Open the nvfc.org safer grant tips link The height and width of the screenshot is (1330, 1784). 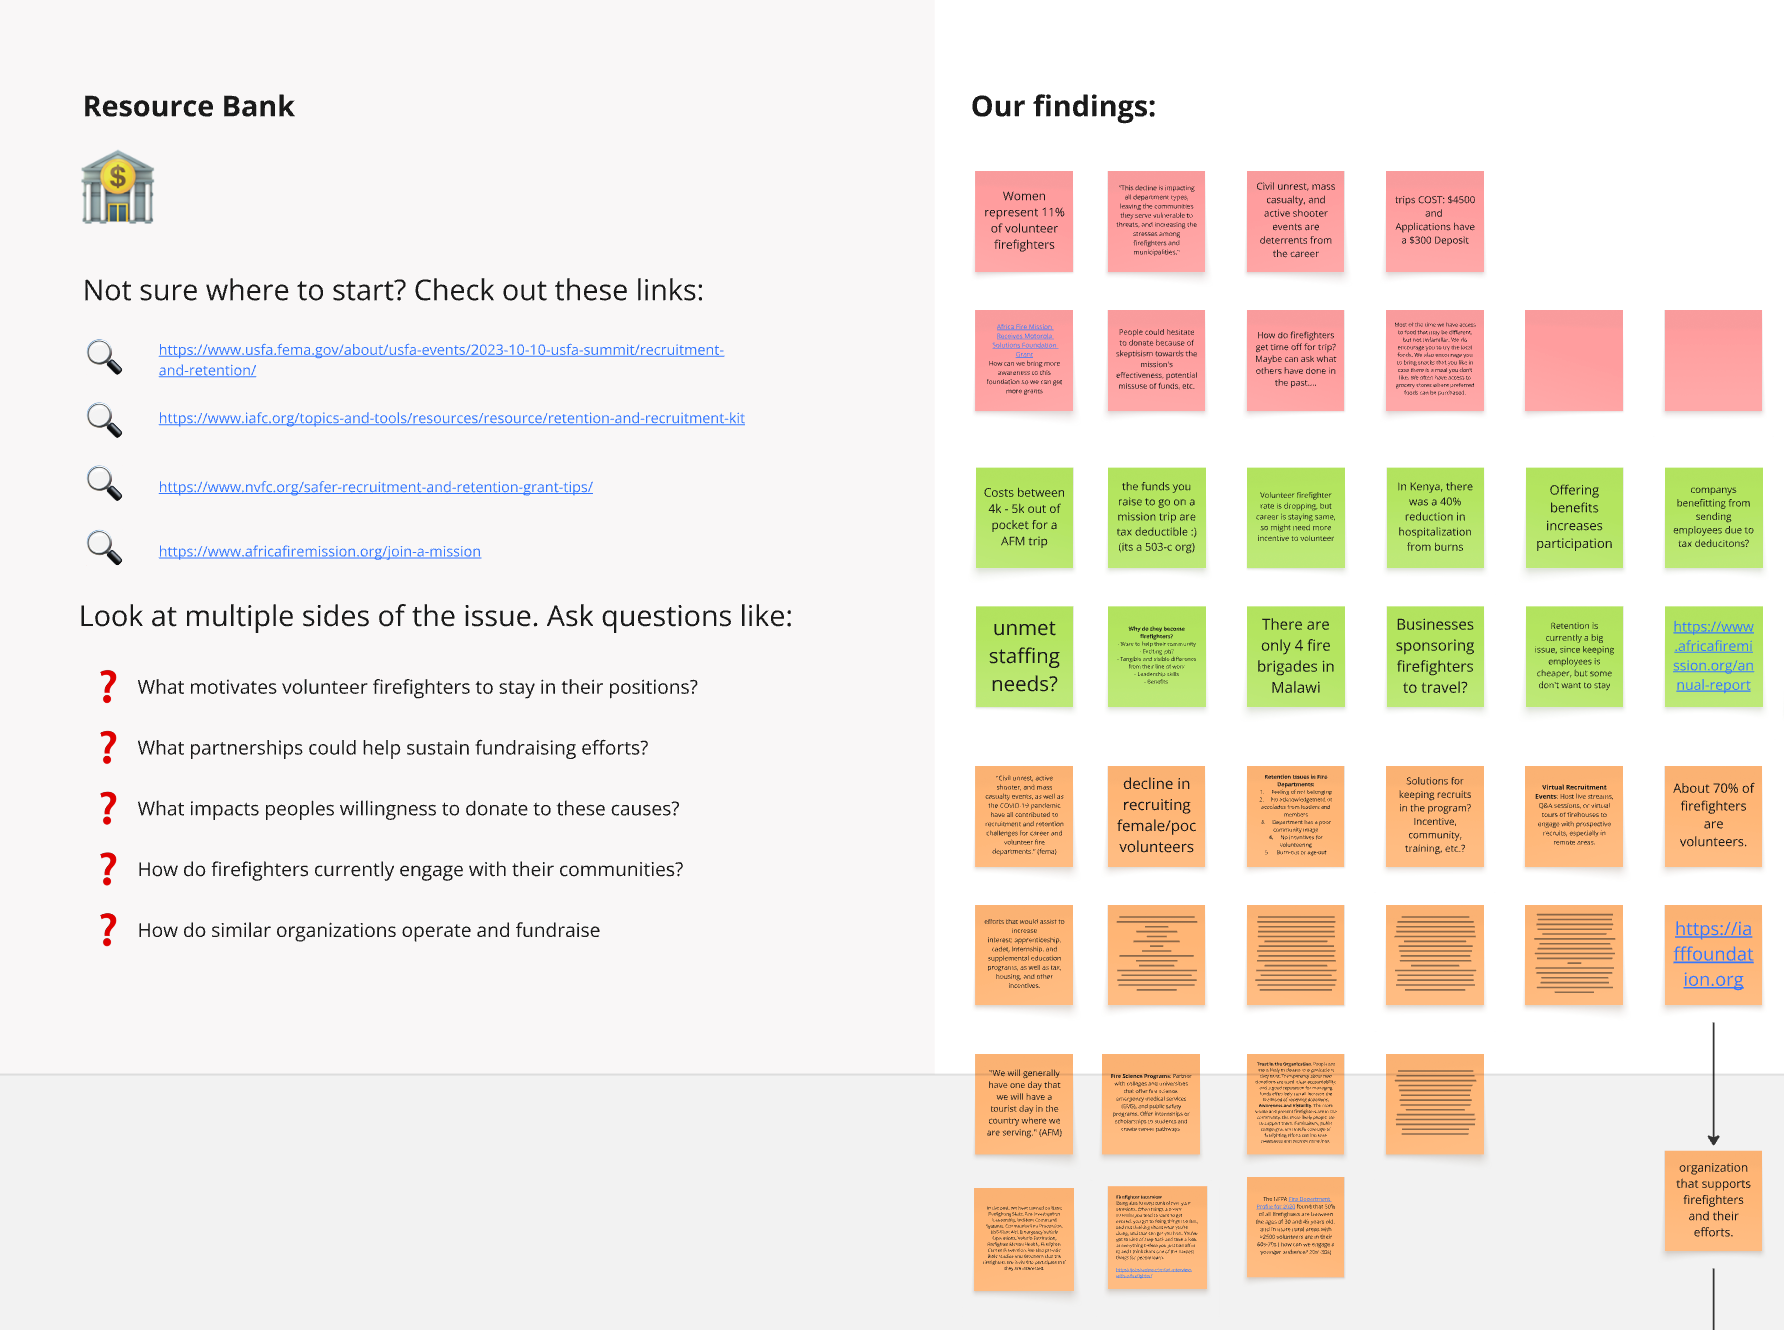[376, 487]
